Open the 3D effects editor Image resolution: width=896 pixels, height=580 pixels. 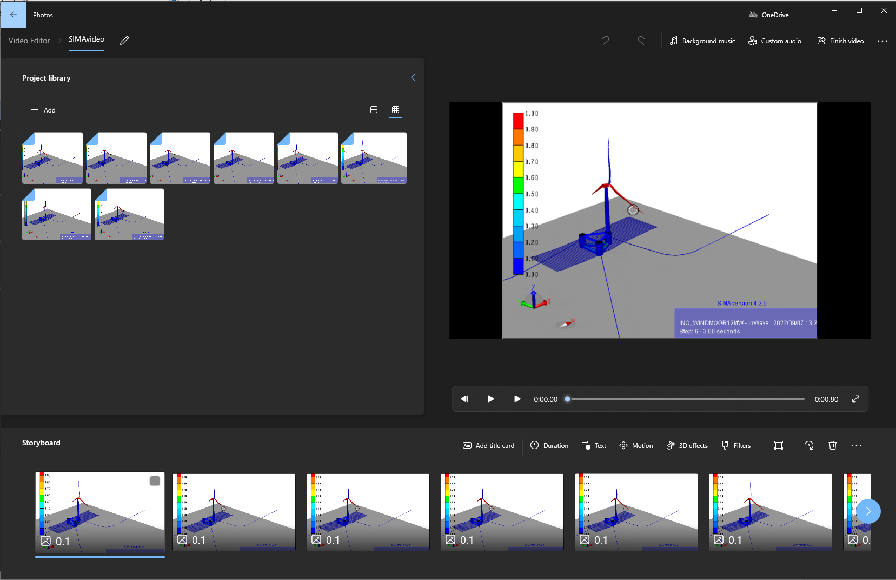coord(686,445)
